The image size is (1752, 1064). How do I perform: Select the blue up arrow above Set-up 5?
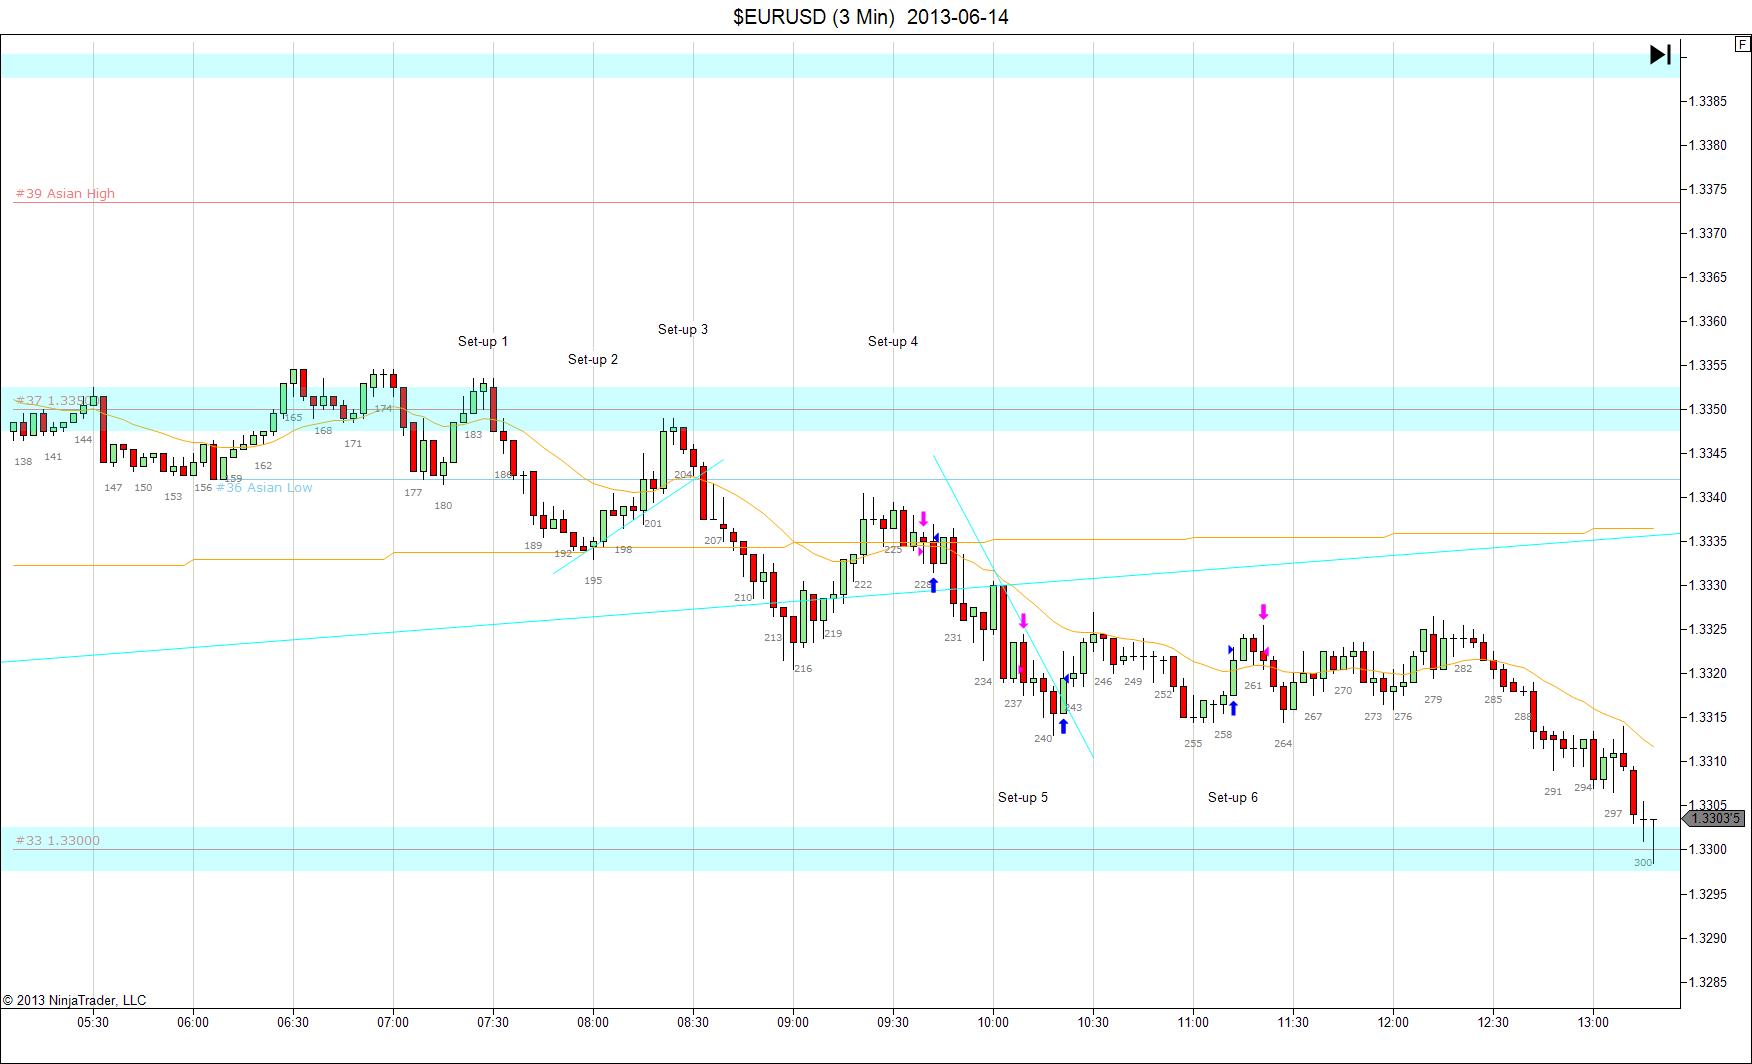(1063, 726)
